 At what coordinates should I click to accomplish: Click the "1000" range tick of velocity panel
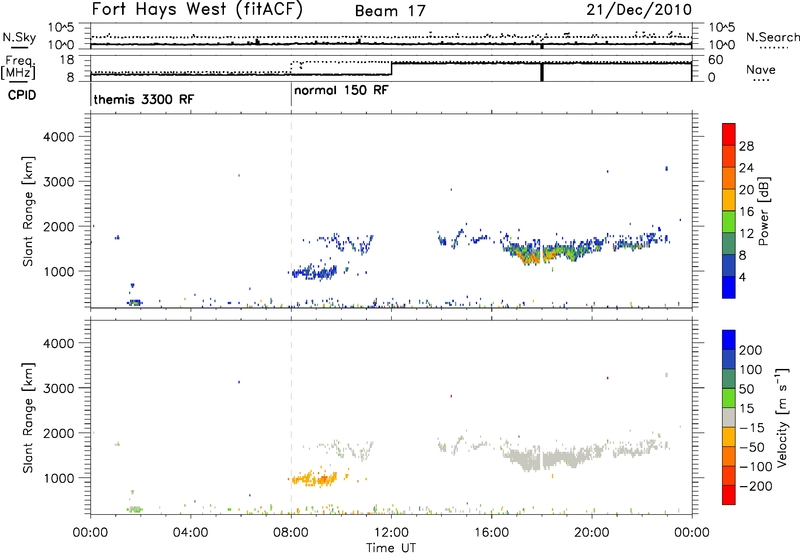coord(58,478)
